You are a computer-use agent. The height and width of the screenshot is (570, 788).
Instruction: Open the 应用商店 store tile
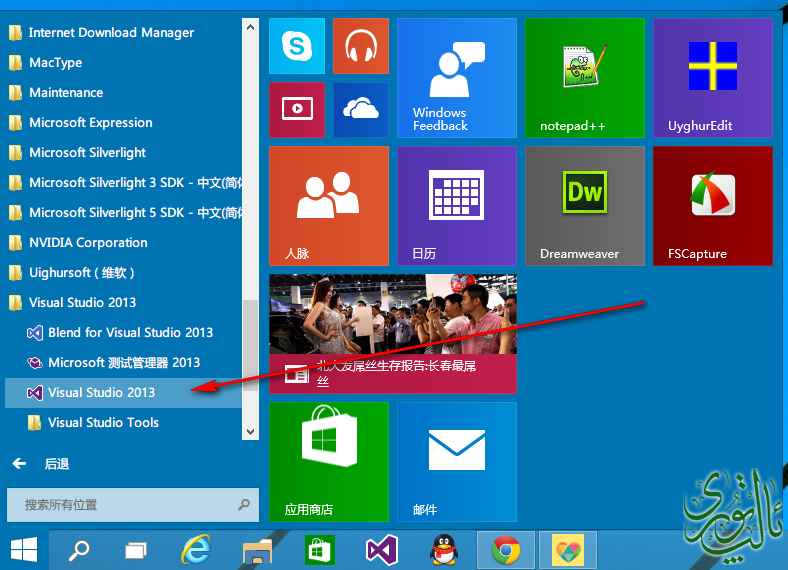(329, 462)
